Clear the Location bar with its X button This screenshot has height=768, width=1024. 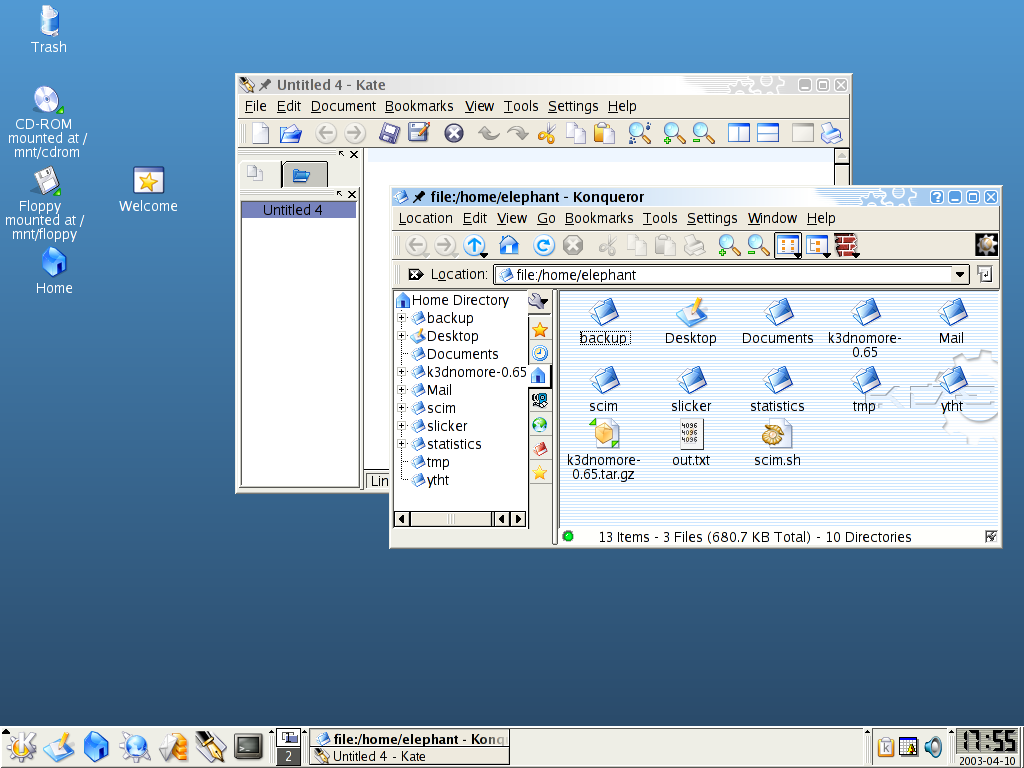point(415,274)
